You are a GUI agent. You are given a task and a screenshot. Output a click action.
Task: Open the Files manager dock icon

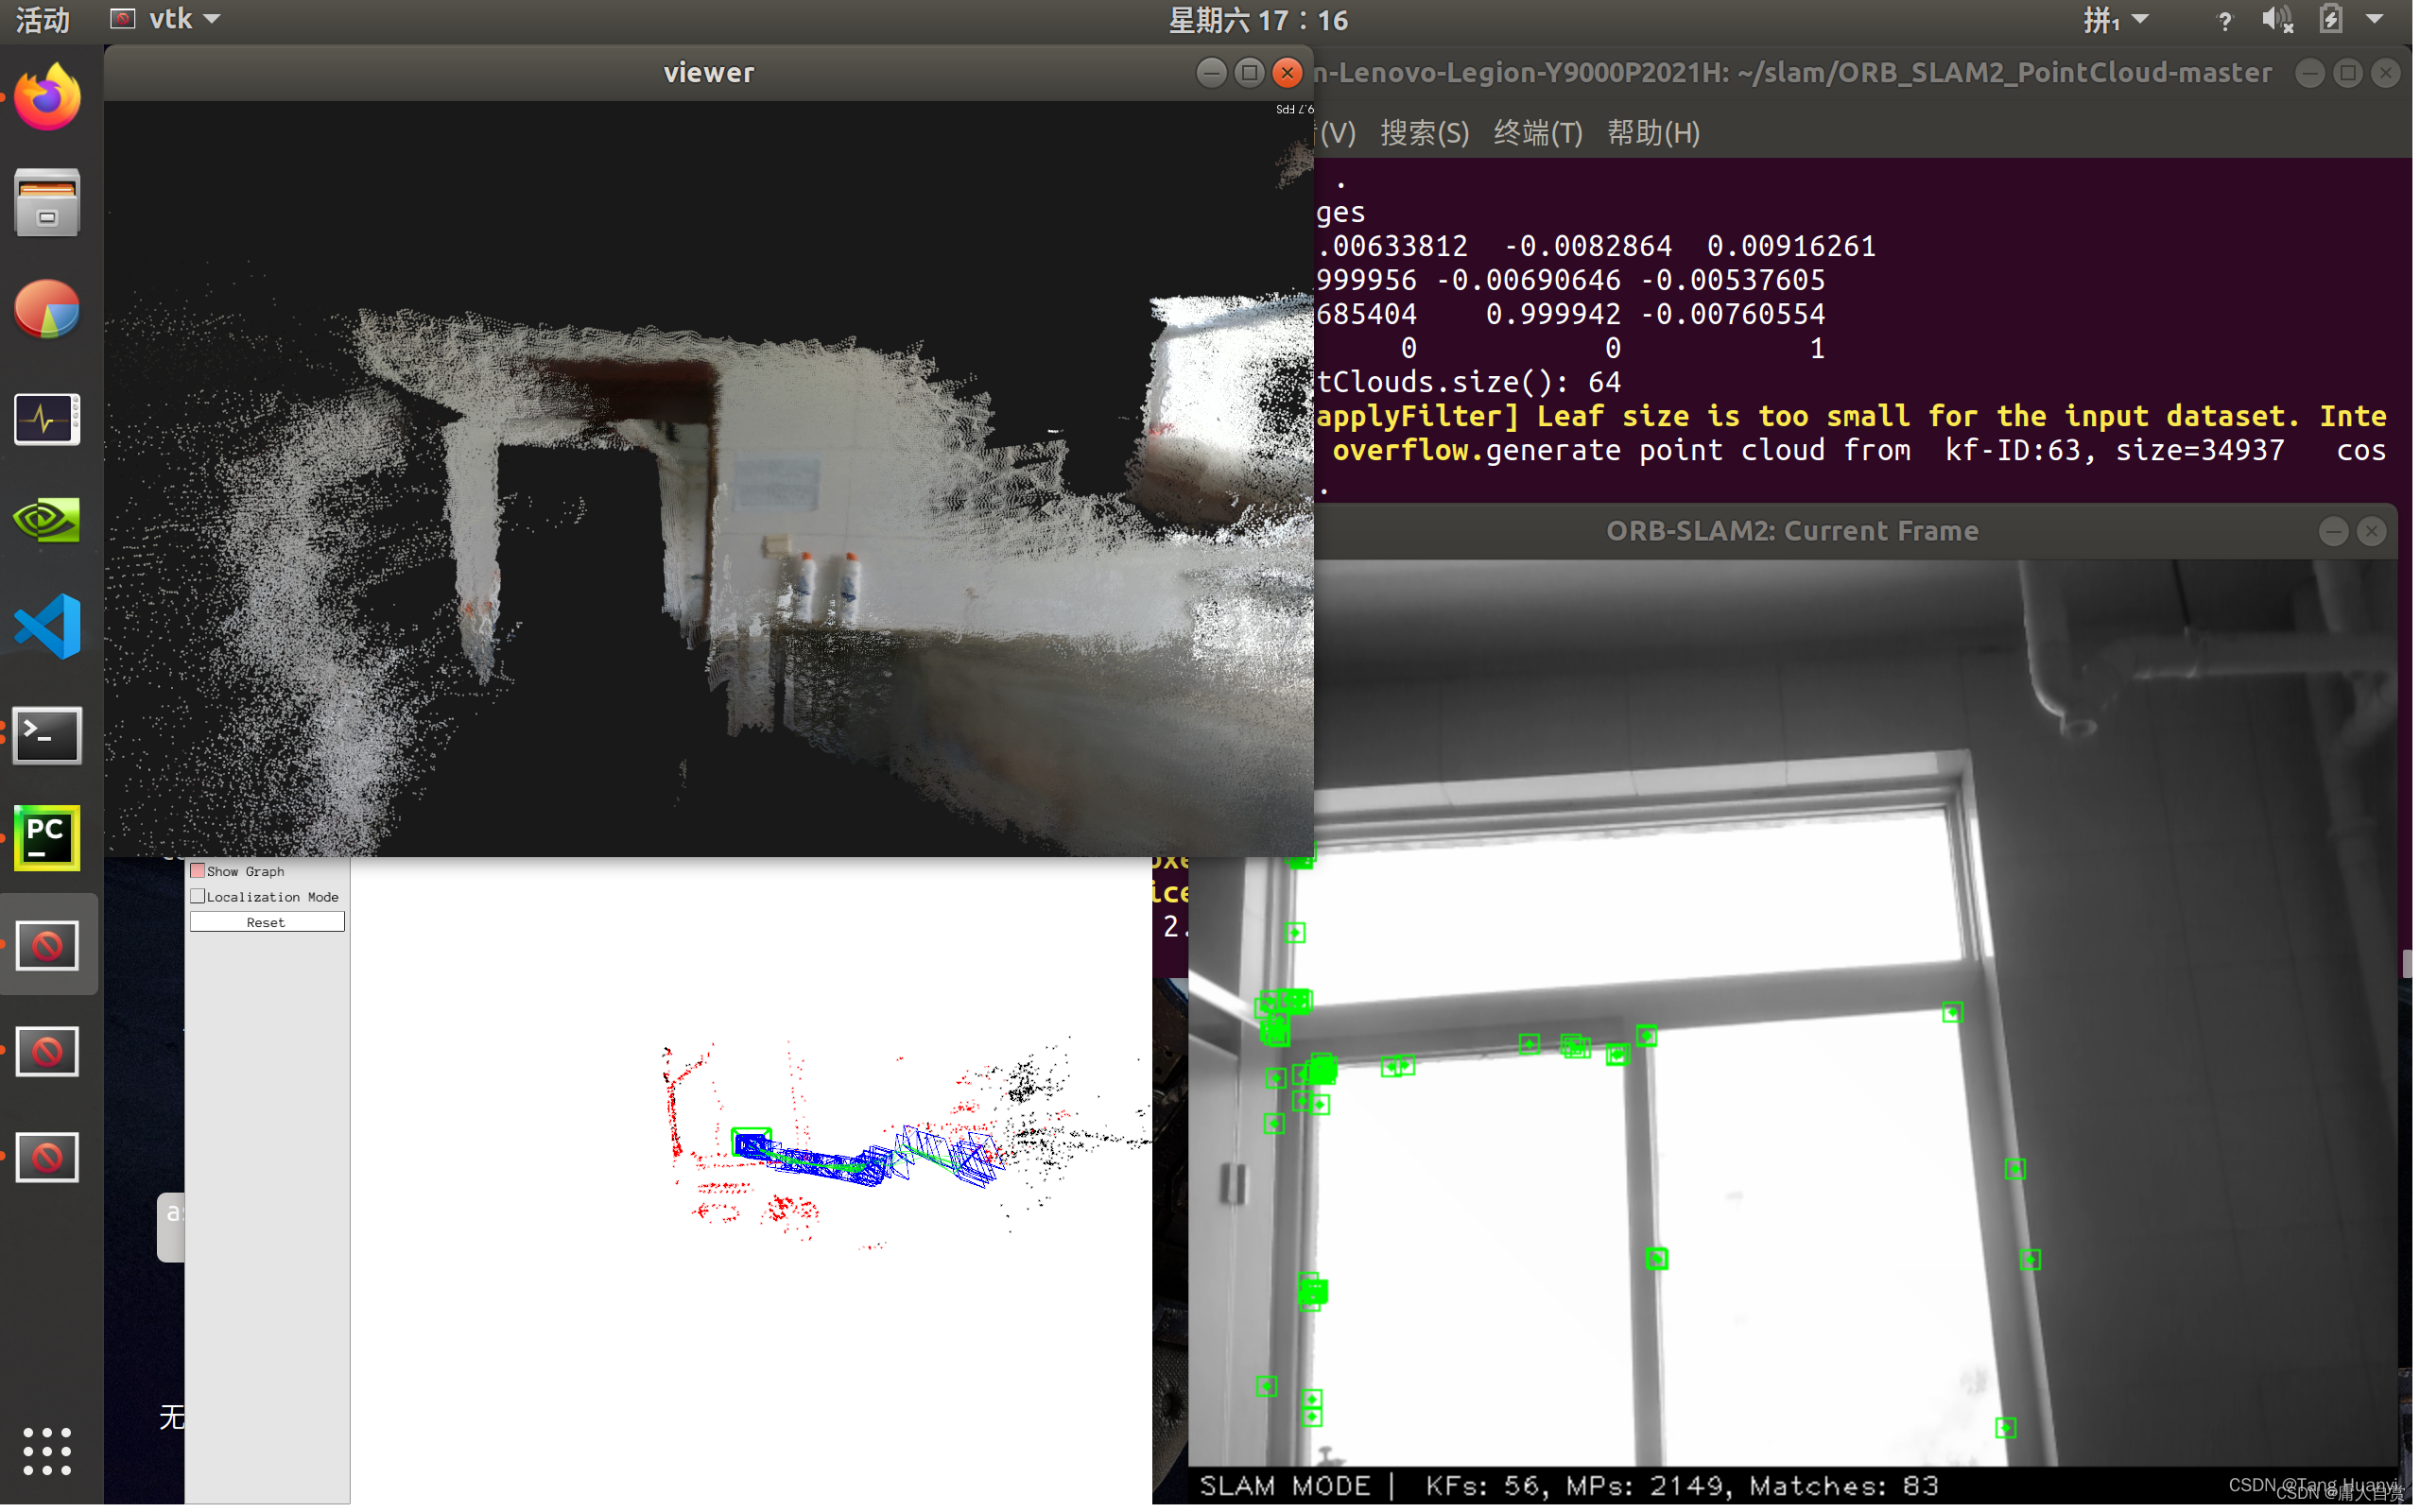(47, 203)
